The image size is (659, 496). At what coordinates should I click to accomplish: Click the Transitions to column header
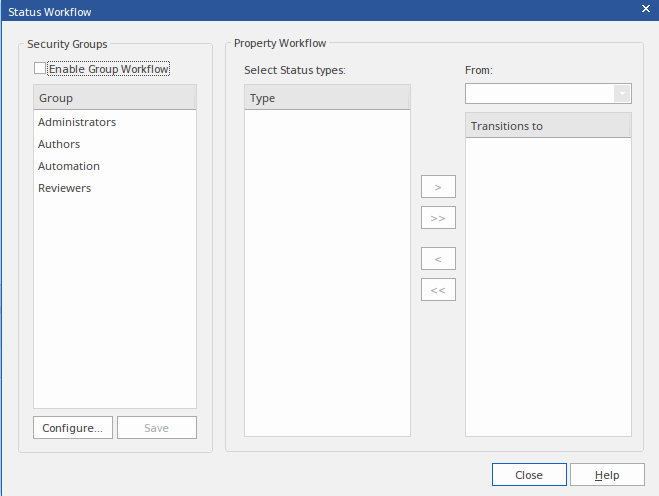pyautogui.click(x=548, y=126)
